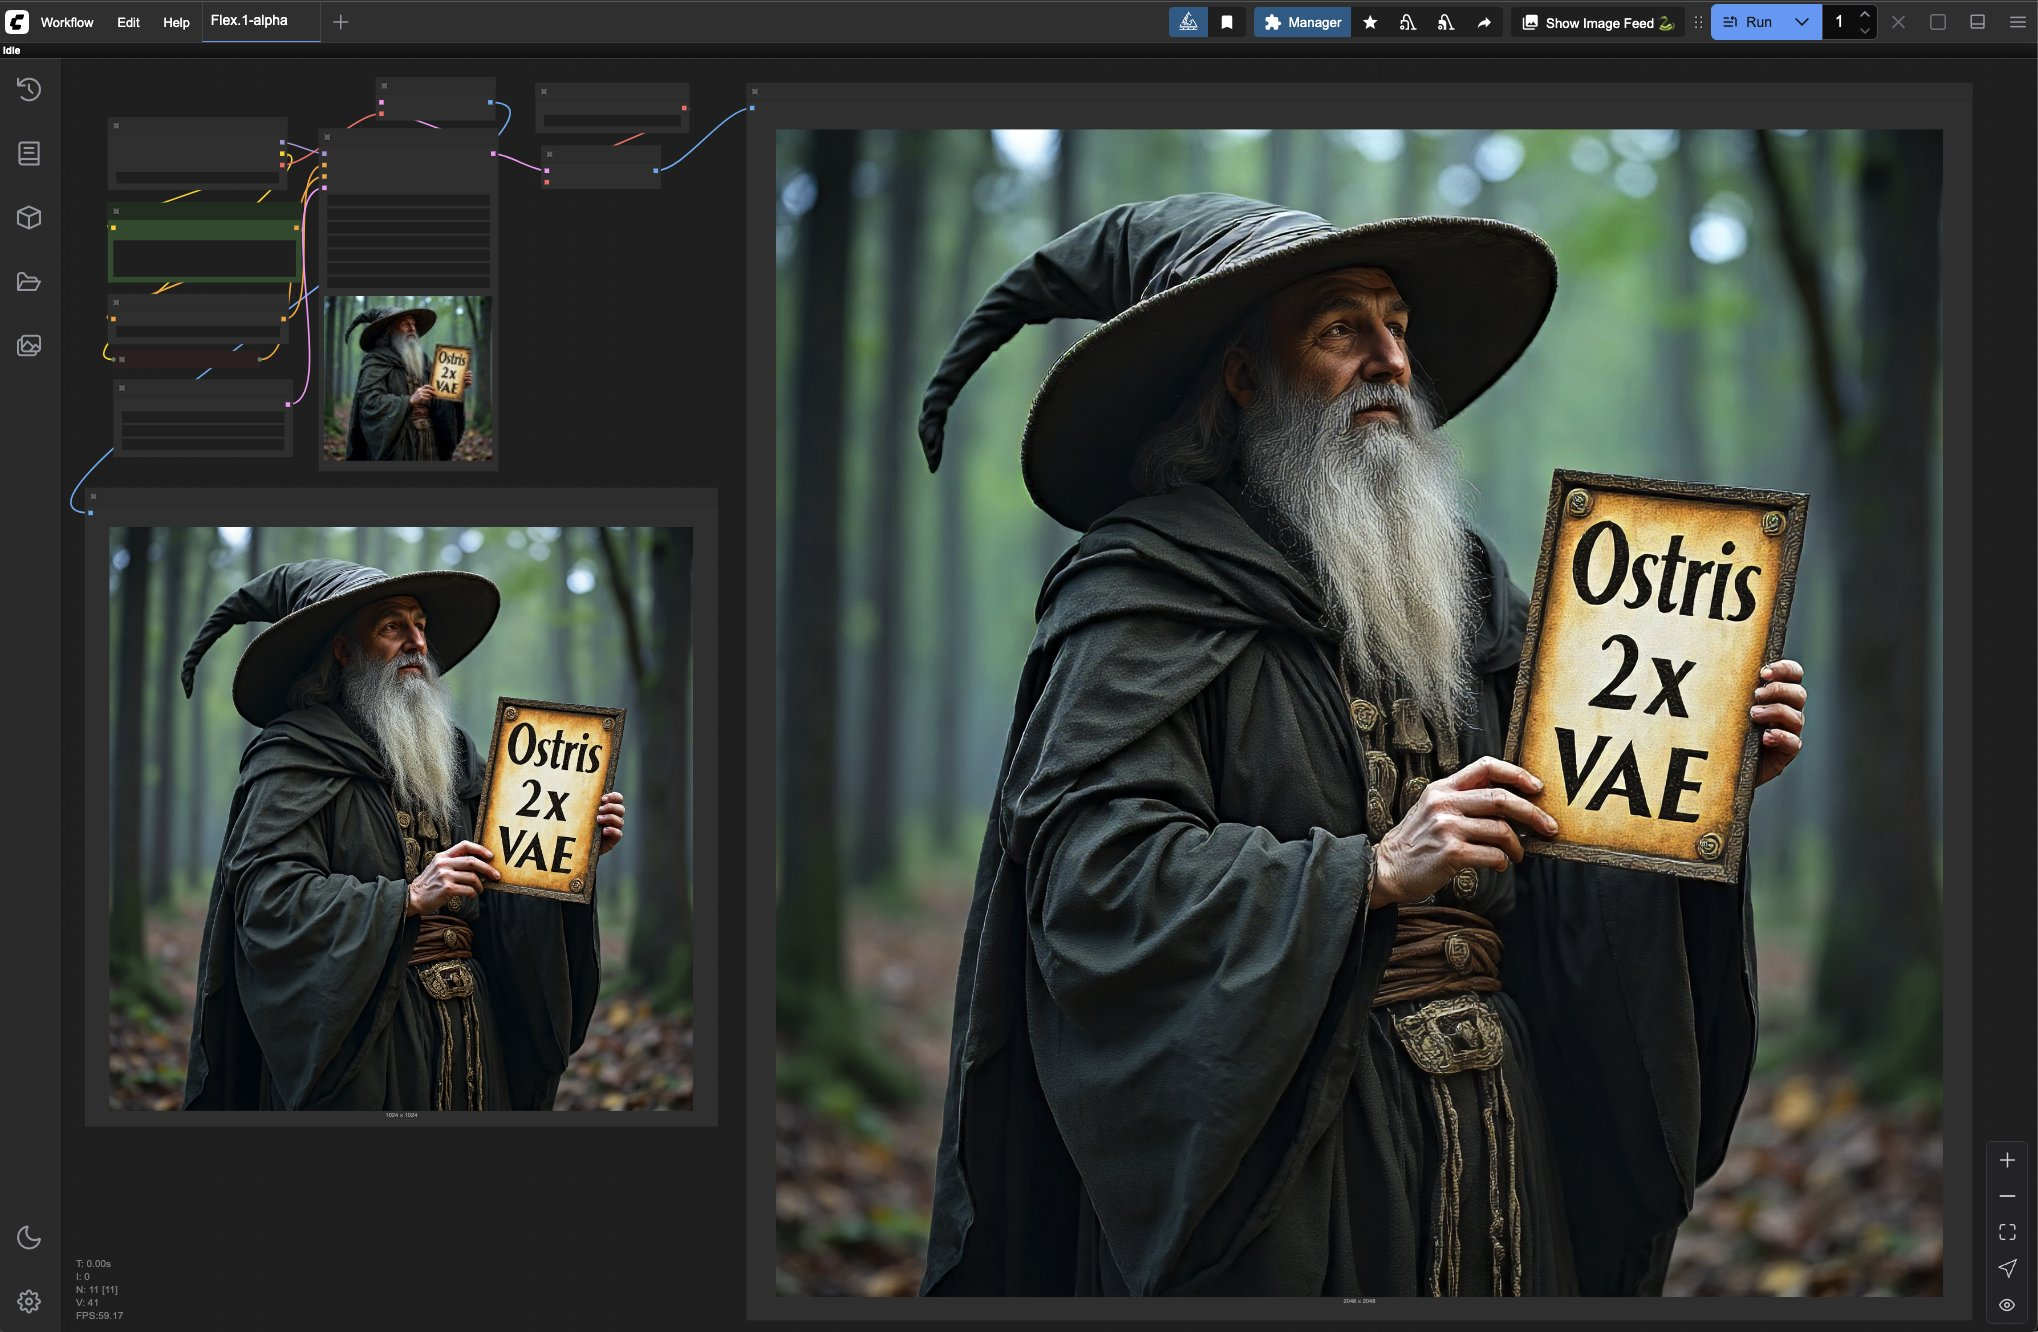Image resolution: width=2038 pixels, height=1332 pixels.
Task: Add a new workflow tab with plus
Action: [340, 22]
